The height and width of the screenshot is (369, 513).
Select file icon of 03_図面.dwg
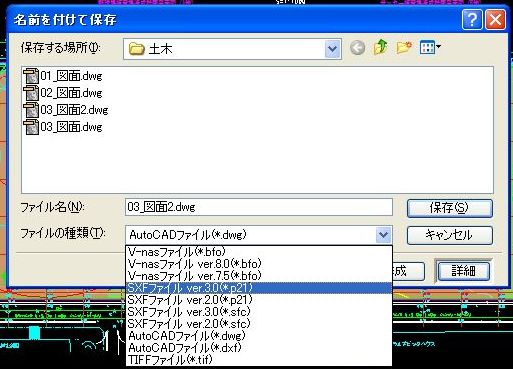click(31, 127)
